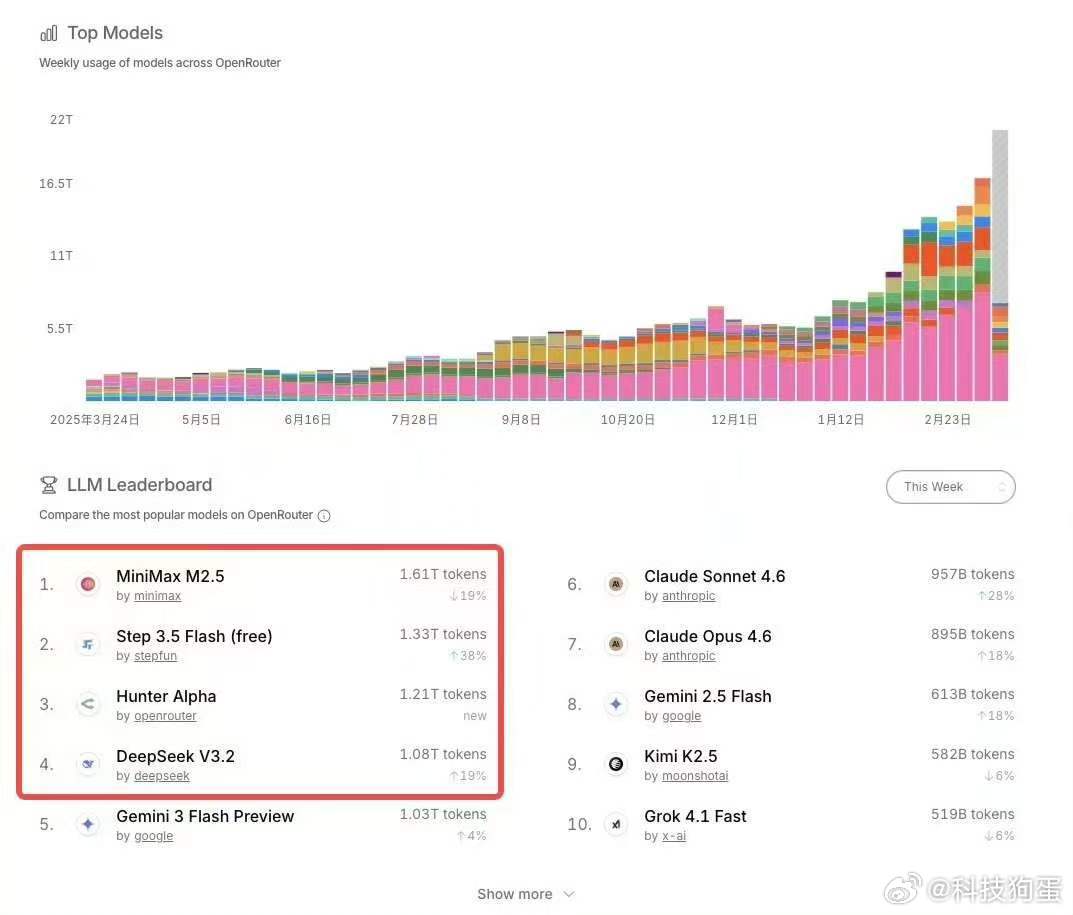Click the Grok 4.1 Fast xAI icon
Screen dimensions: 1073x915
(616, 824)
